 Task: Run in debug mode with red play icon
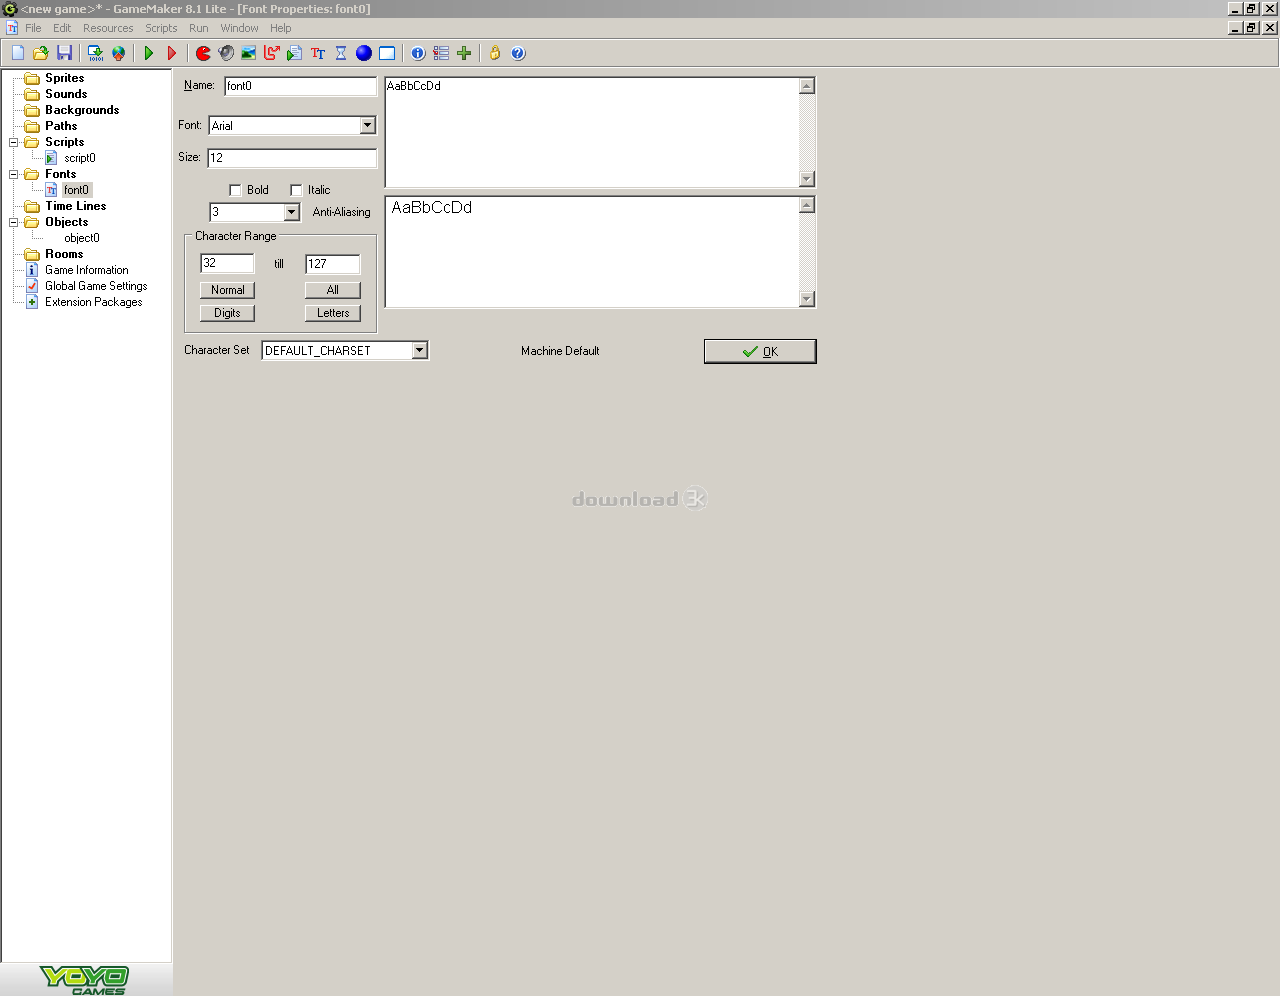click(172, 53)
